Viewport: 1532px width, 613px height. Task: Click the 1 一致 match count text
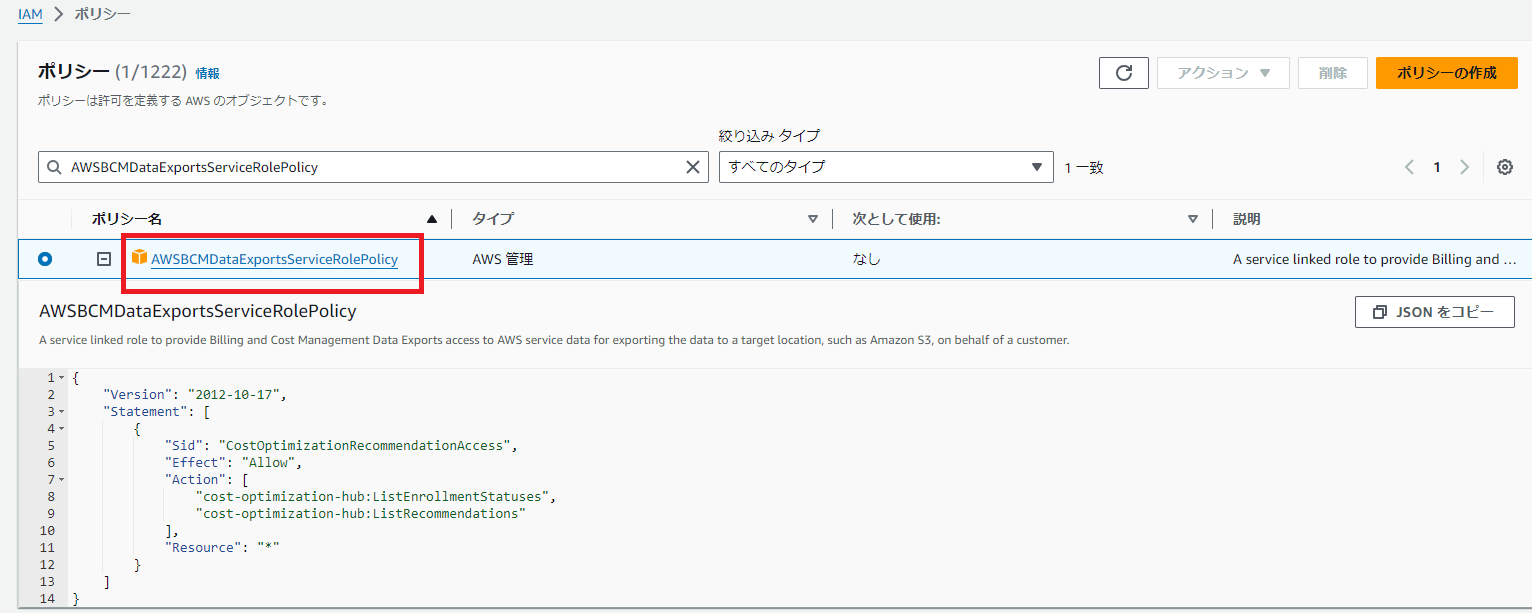(1084, 168)
